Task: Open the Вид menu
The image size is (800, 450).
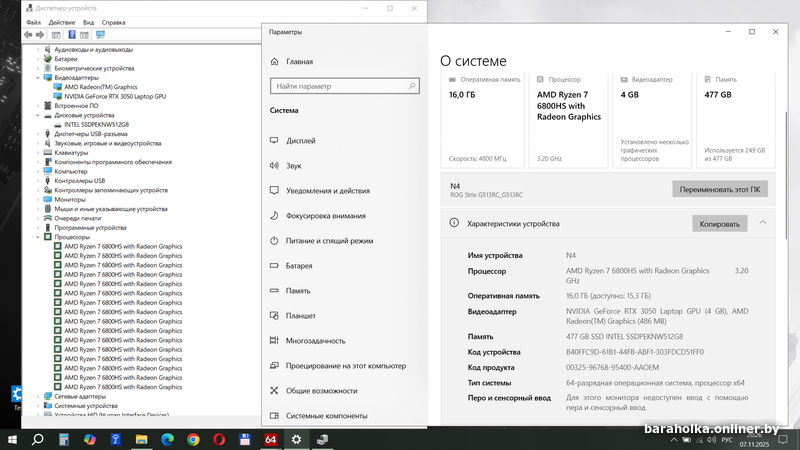Action: pos(88,21)
